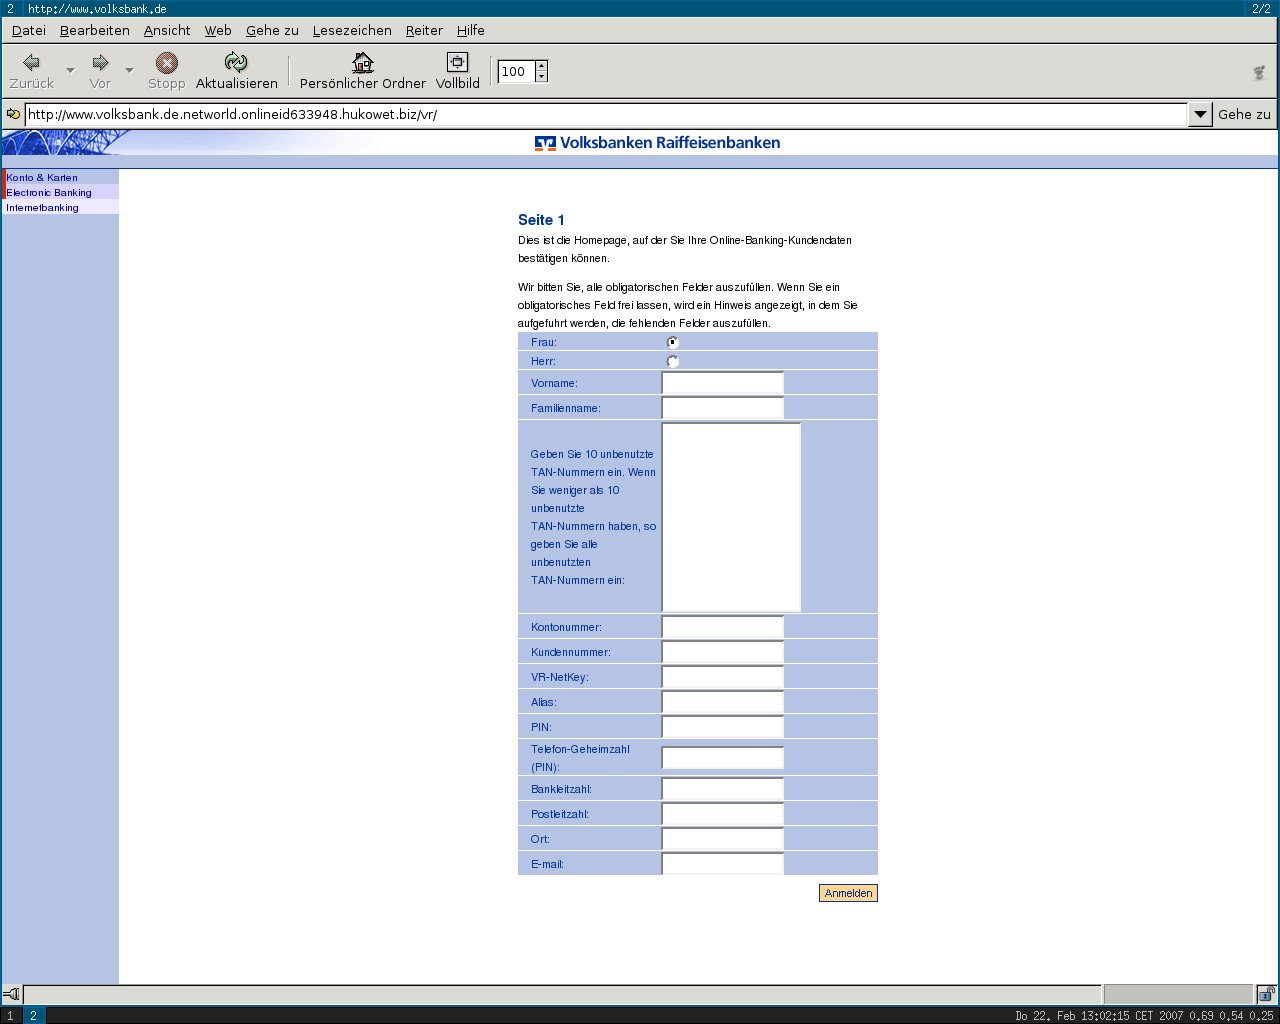Open the Internetbanking sidebar link
The height and width of the screenshot is (1024, 1280).
[42, 207]
